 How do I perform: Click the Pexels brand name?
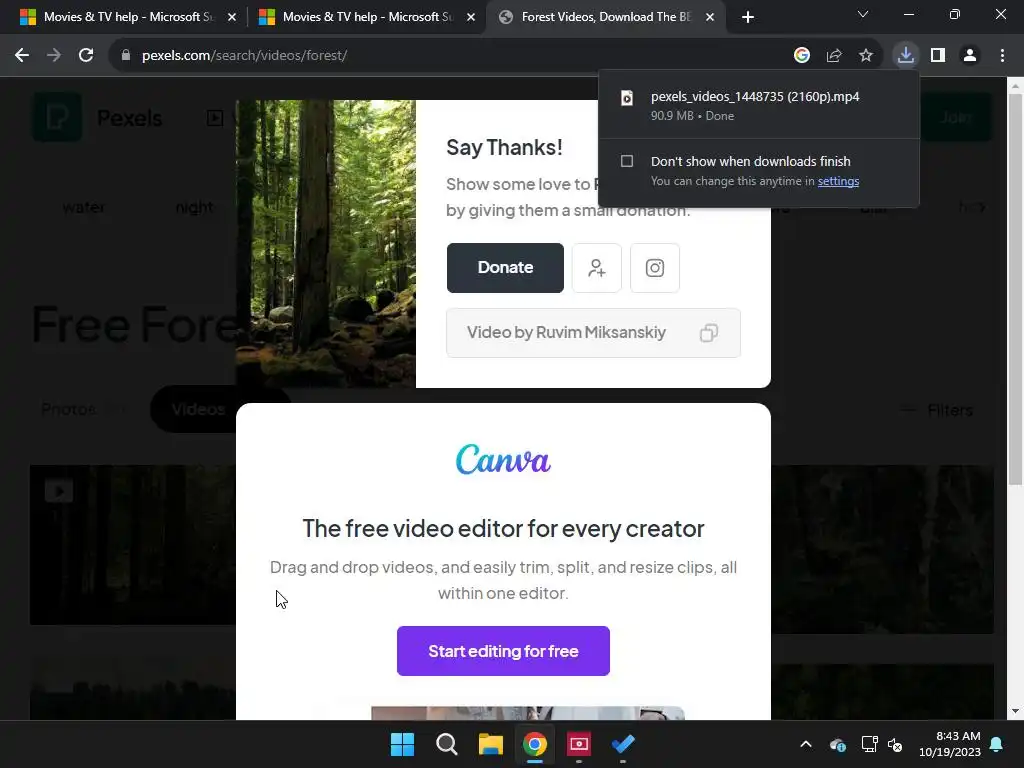pos(129,118)
